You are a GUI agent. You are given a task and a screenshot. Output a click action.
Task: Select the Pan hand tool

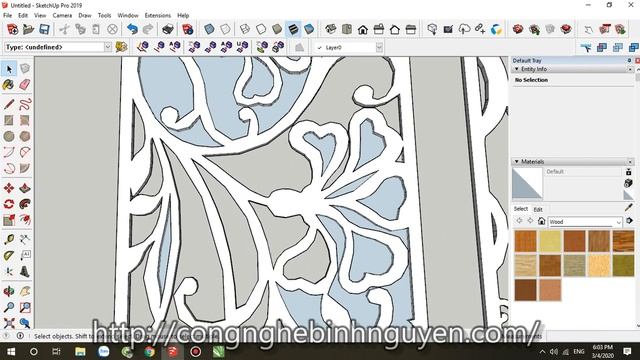point(25,291)
